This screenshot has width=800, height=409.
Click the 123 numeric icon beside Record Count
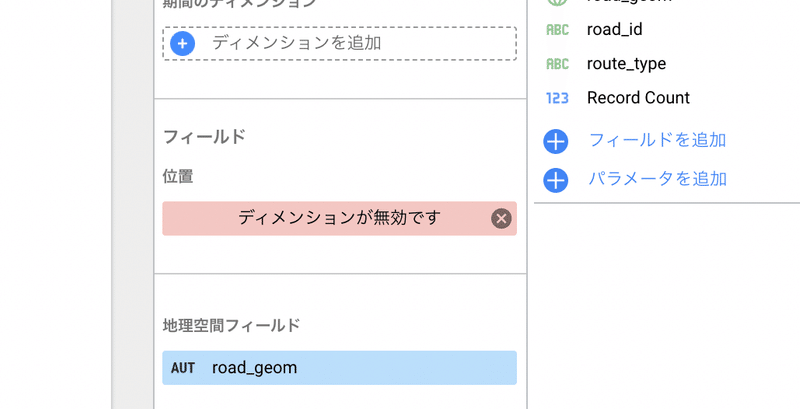557,98
